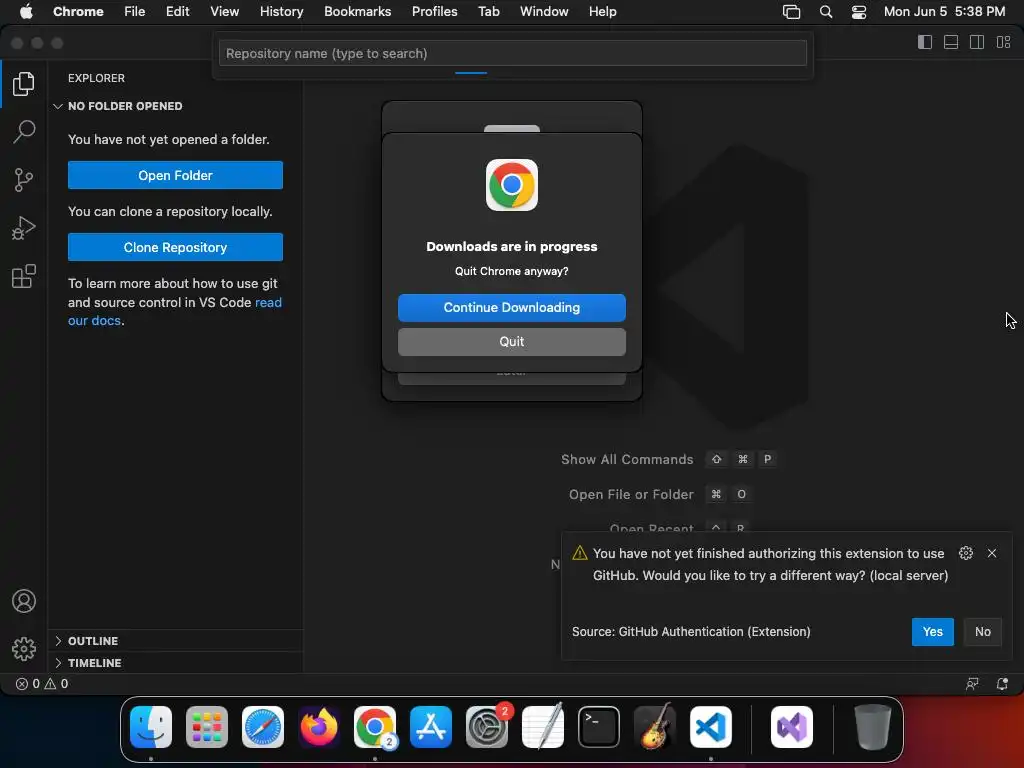Open Trash from the dock
1024x768 pixels.
pyautogui.click(x=872, y=727)
